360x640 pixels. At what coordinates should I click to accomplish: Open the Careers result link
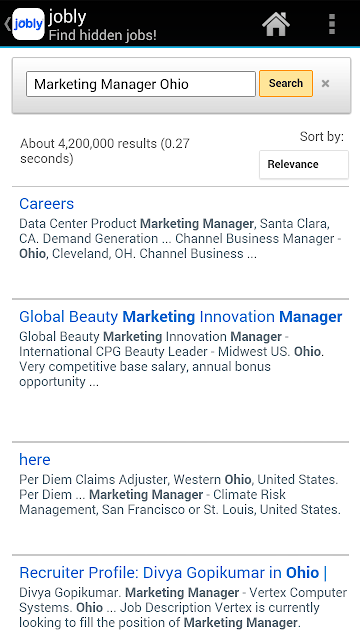click(x=47, y=204)
